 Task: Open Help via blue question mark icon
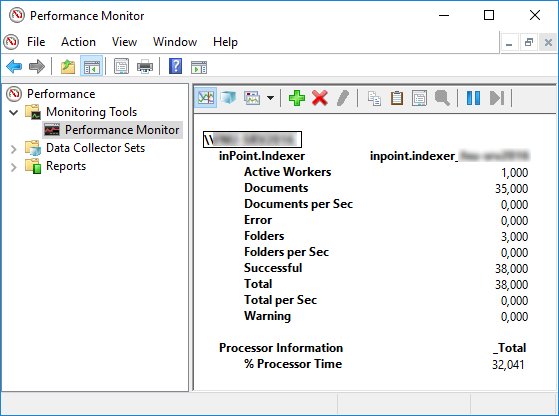click(x=175, y=66)
